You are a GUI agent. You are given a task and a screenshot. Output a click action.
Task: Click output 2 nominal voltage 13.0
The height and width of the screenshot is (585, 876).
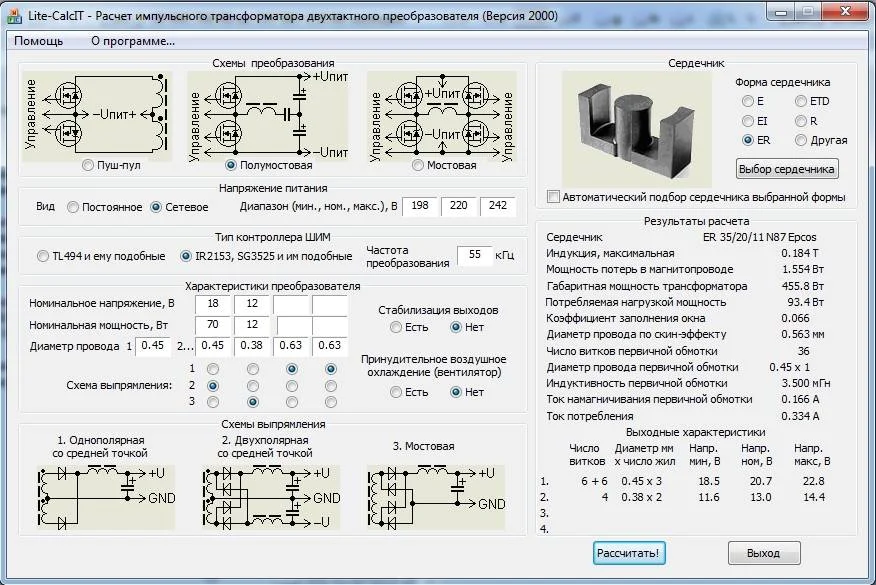pyautogui.click(x=760, y=498)
